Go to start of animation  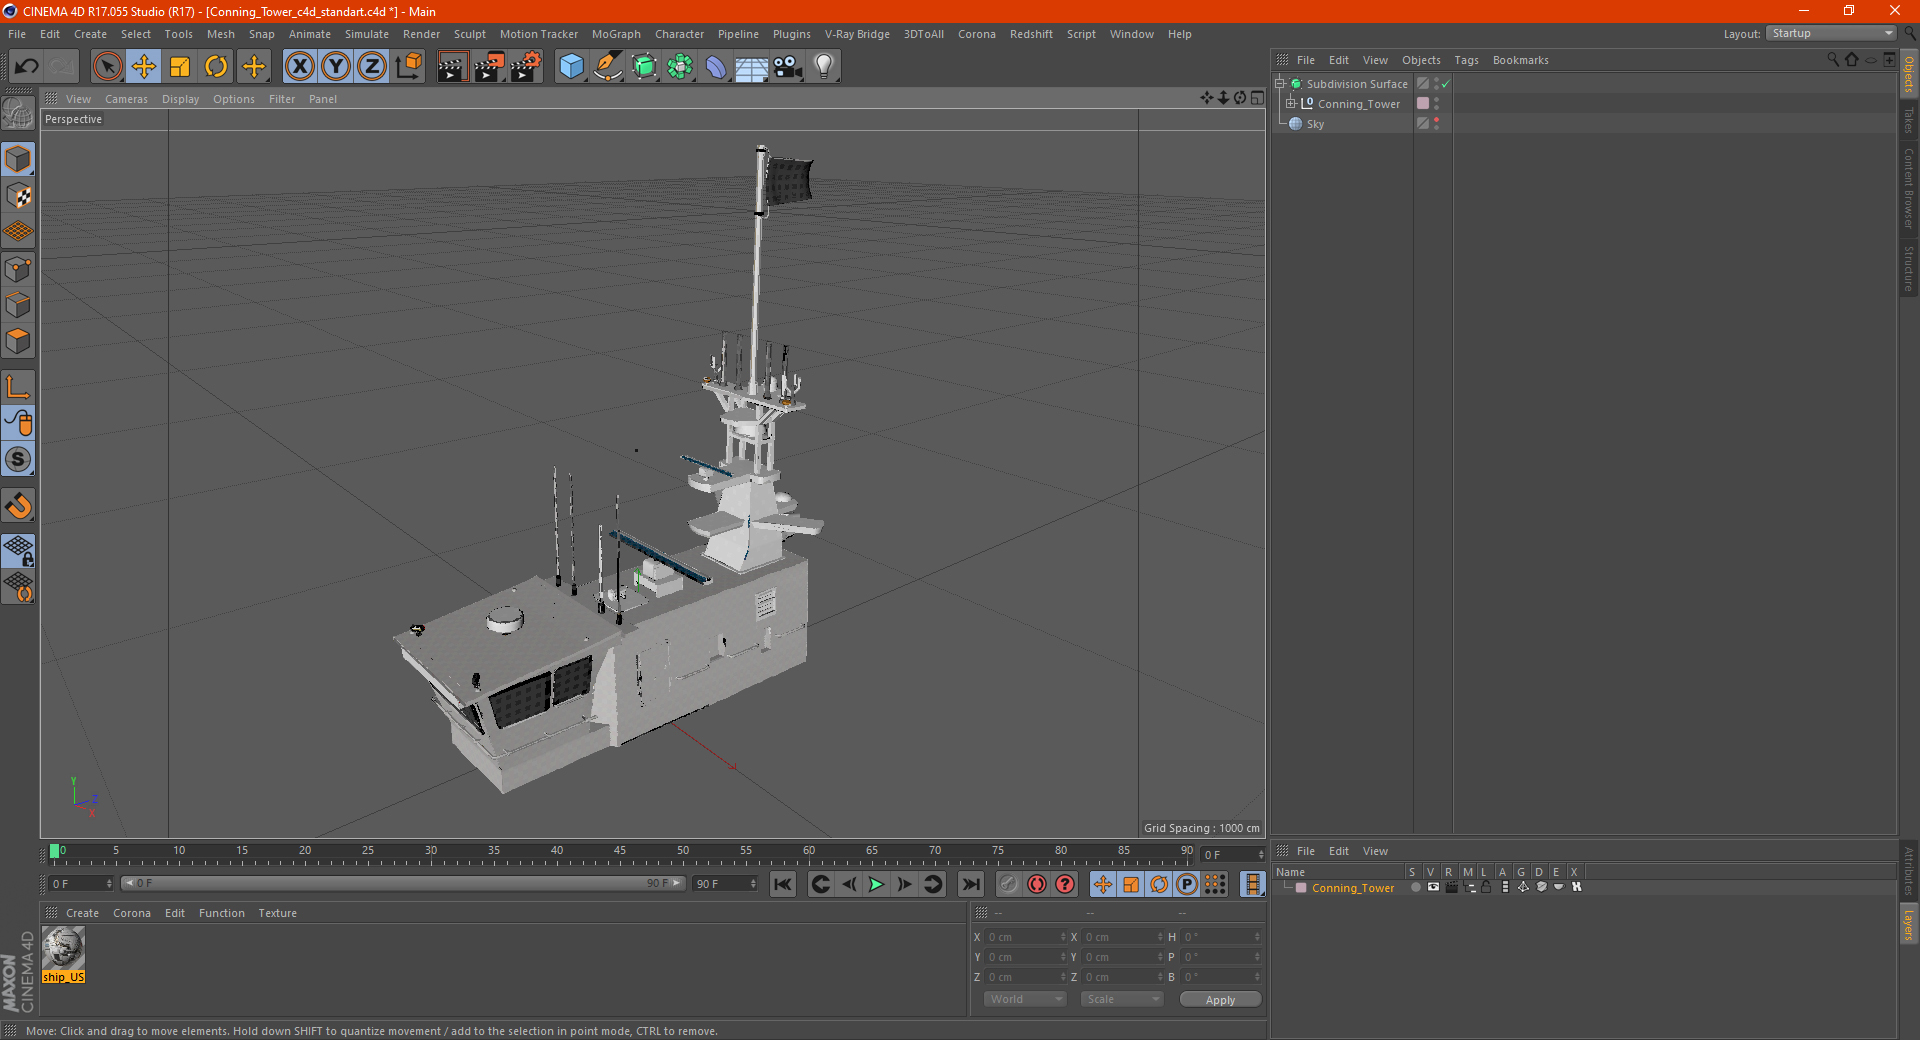(783, 884)
